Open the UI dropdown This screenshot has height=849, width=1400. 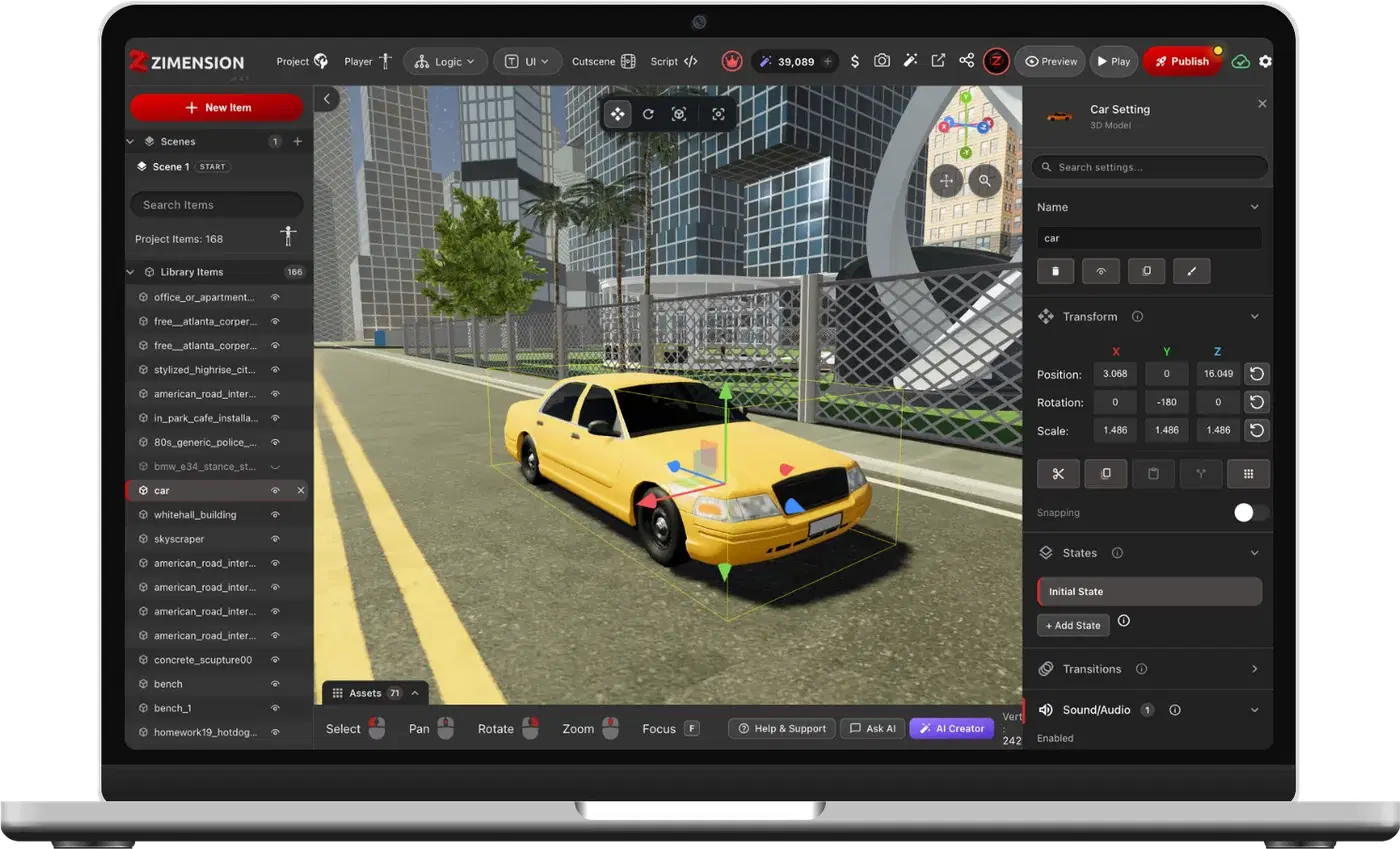click(527, 61)
